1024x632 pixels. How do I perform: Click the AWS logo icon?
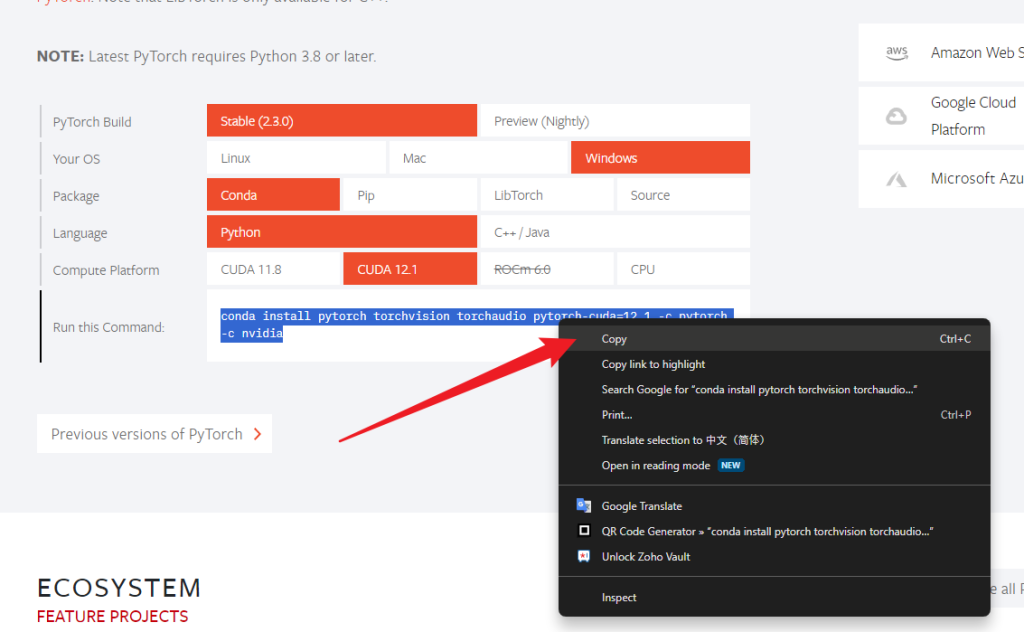(x=896, y=53)
